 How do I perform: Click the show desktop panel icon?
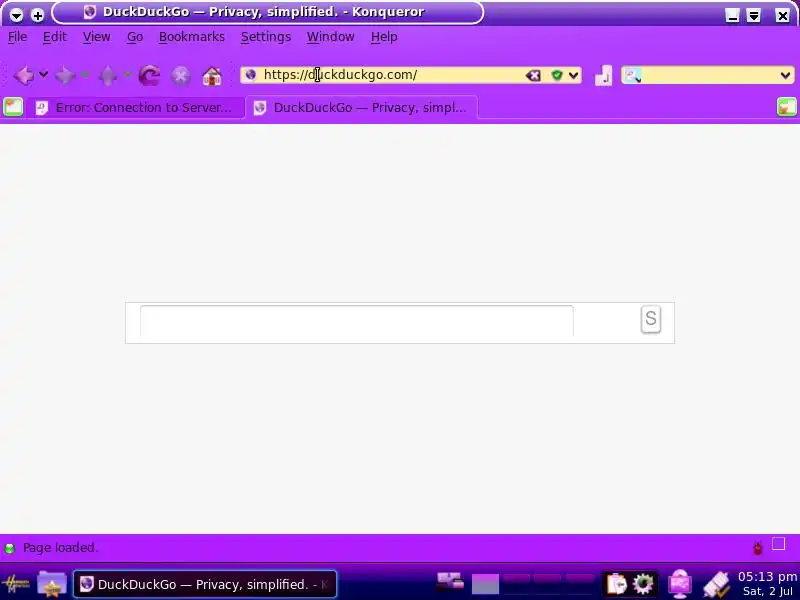[x=451, y=582]
